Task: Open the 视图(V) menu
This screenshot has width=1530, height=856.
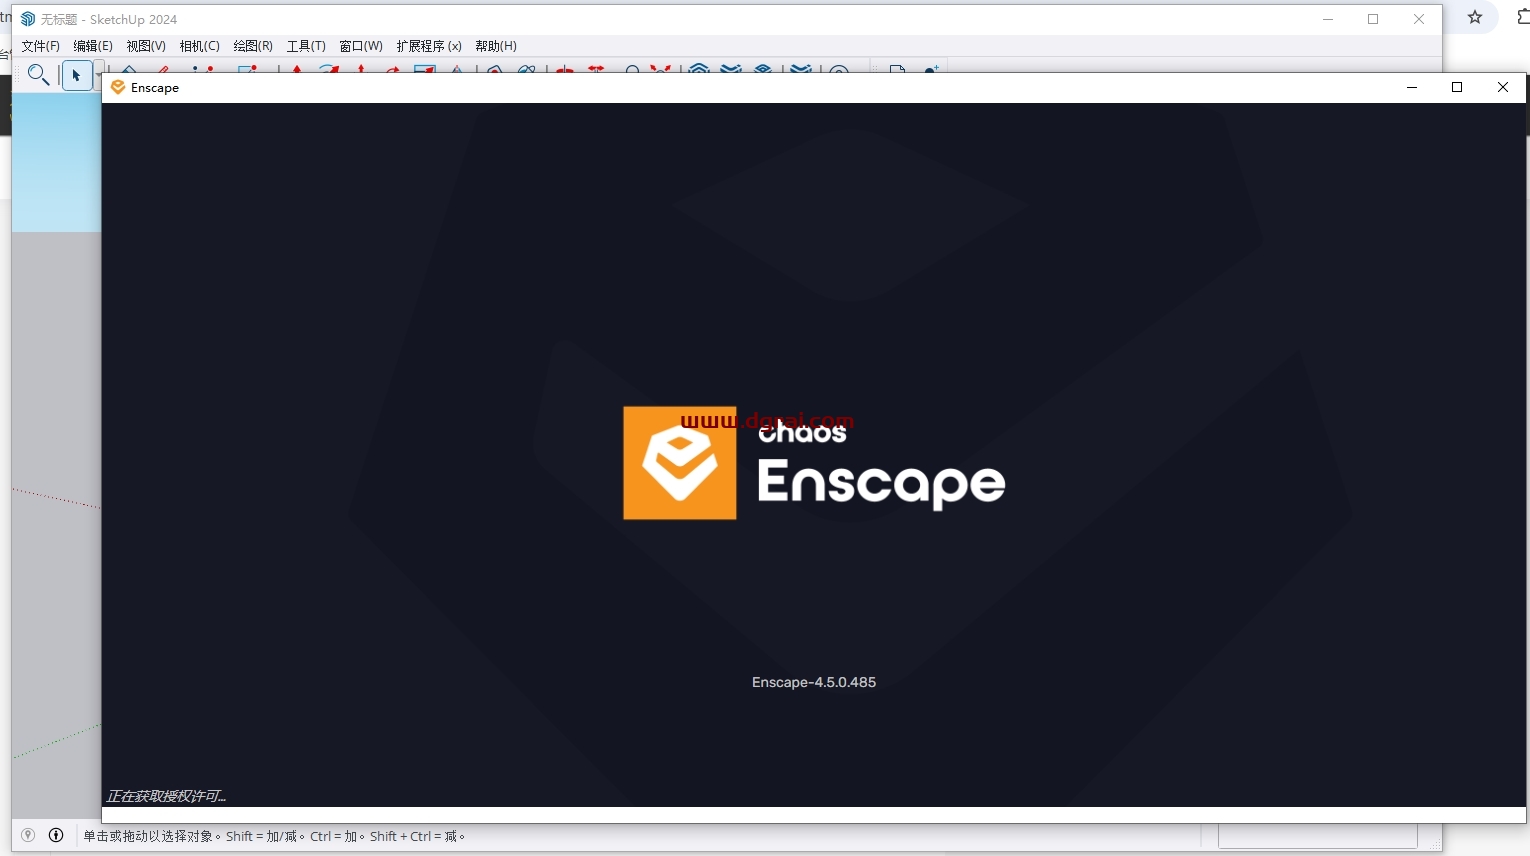Action: (x=146, y=46)
